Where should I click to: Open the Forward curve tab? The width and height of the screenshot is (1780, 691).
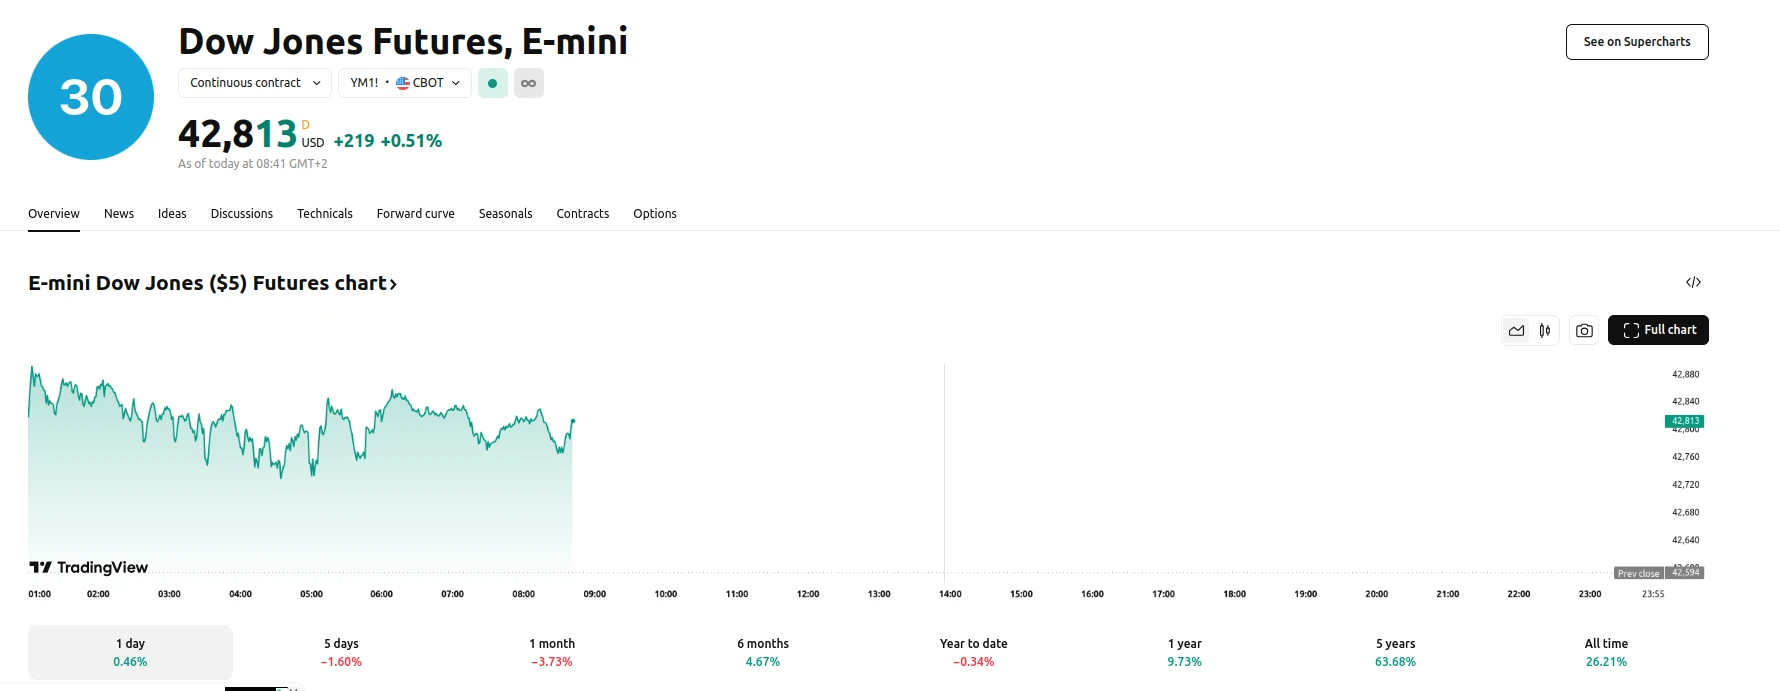(415, 213)
